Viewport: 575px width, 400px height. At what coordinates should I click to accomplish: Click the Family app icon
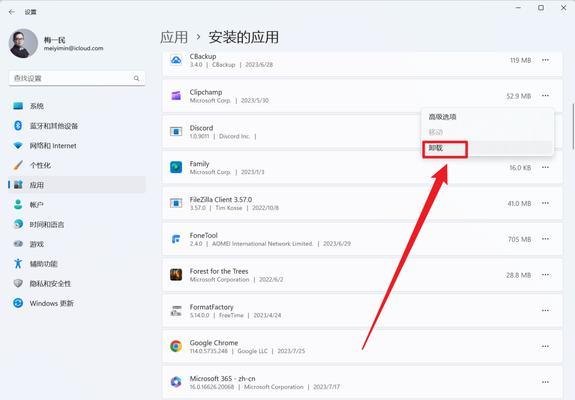click(x=176, y=167)
